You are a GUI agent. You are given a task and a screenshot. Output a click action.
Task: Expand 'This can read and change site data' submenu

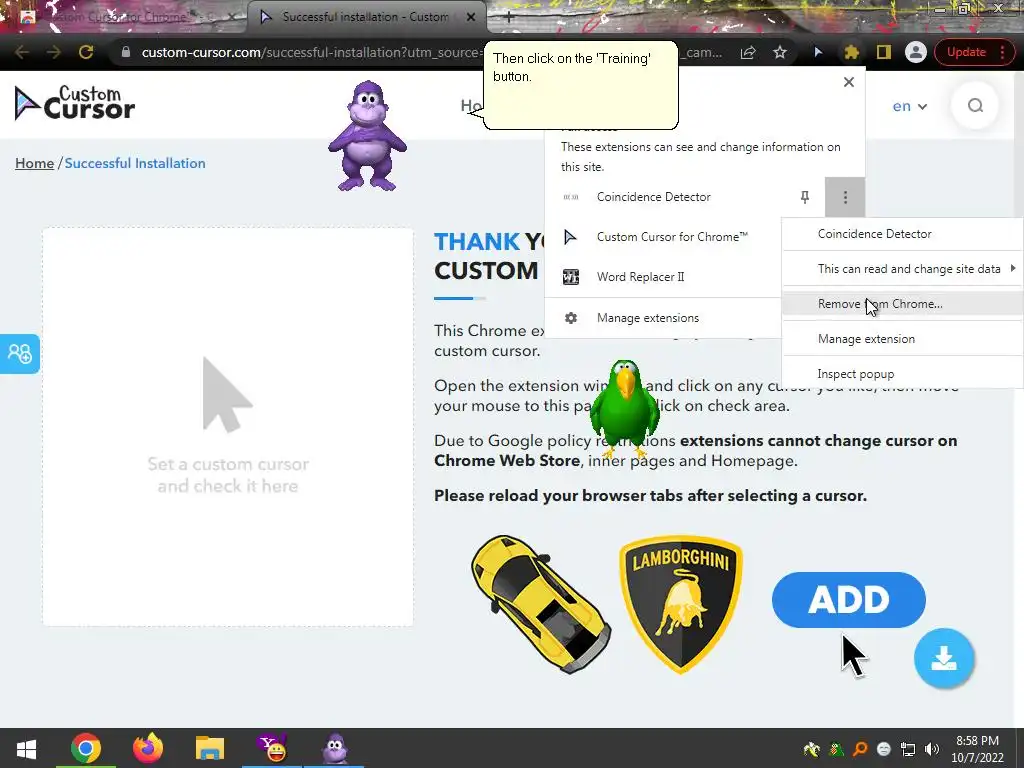pyautogui.click(x=903, y=268)
